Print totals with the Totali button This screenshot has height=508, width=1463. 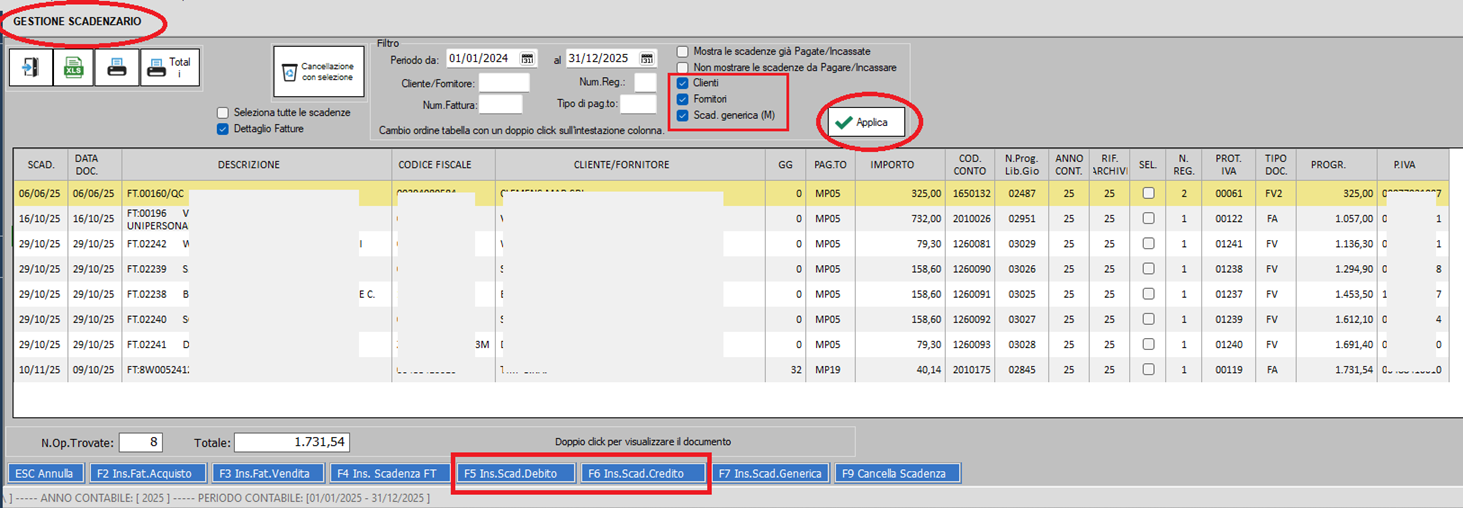click(170, 67)
